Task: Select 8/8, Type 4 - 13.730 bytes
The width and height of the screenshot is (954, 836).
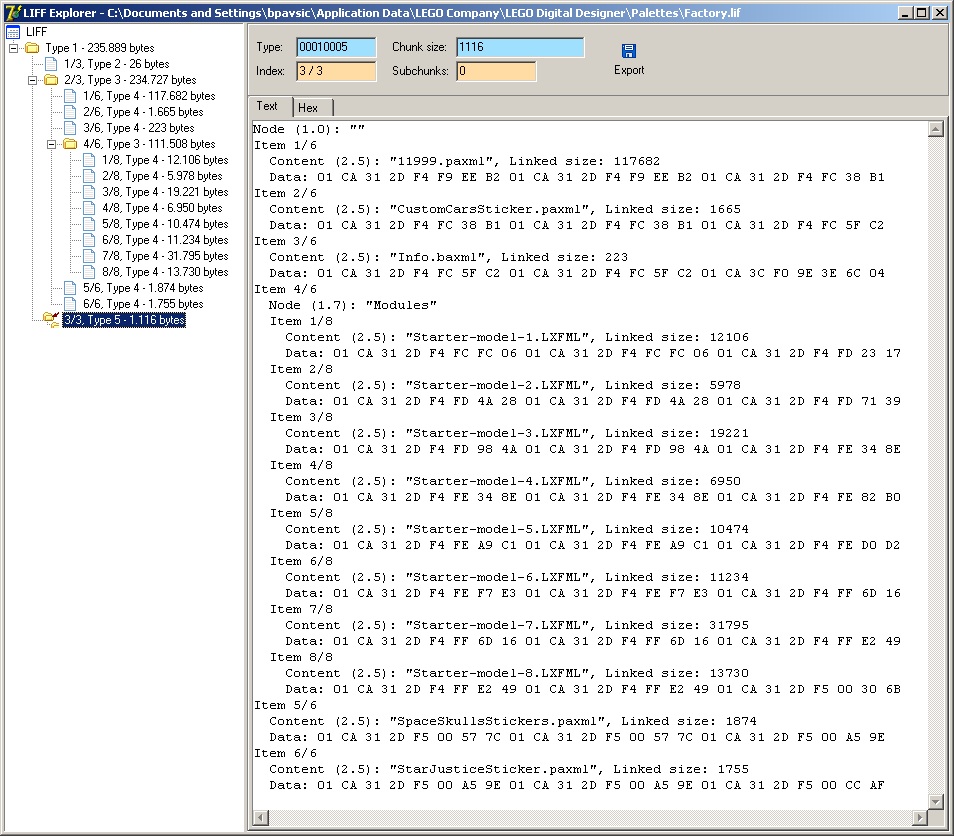Action: (165, 272)
